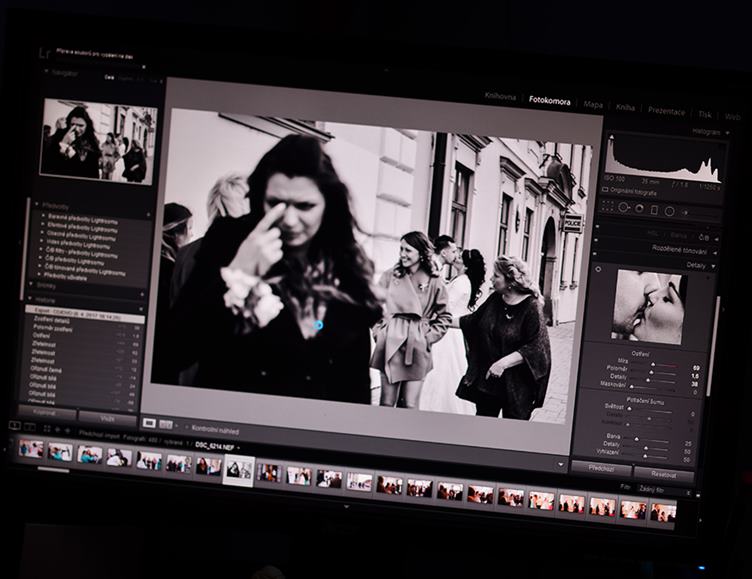Click the kiss detail preview in Detaily

(648, 307)
